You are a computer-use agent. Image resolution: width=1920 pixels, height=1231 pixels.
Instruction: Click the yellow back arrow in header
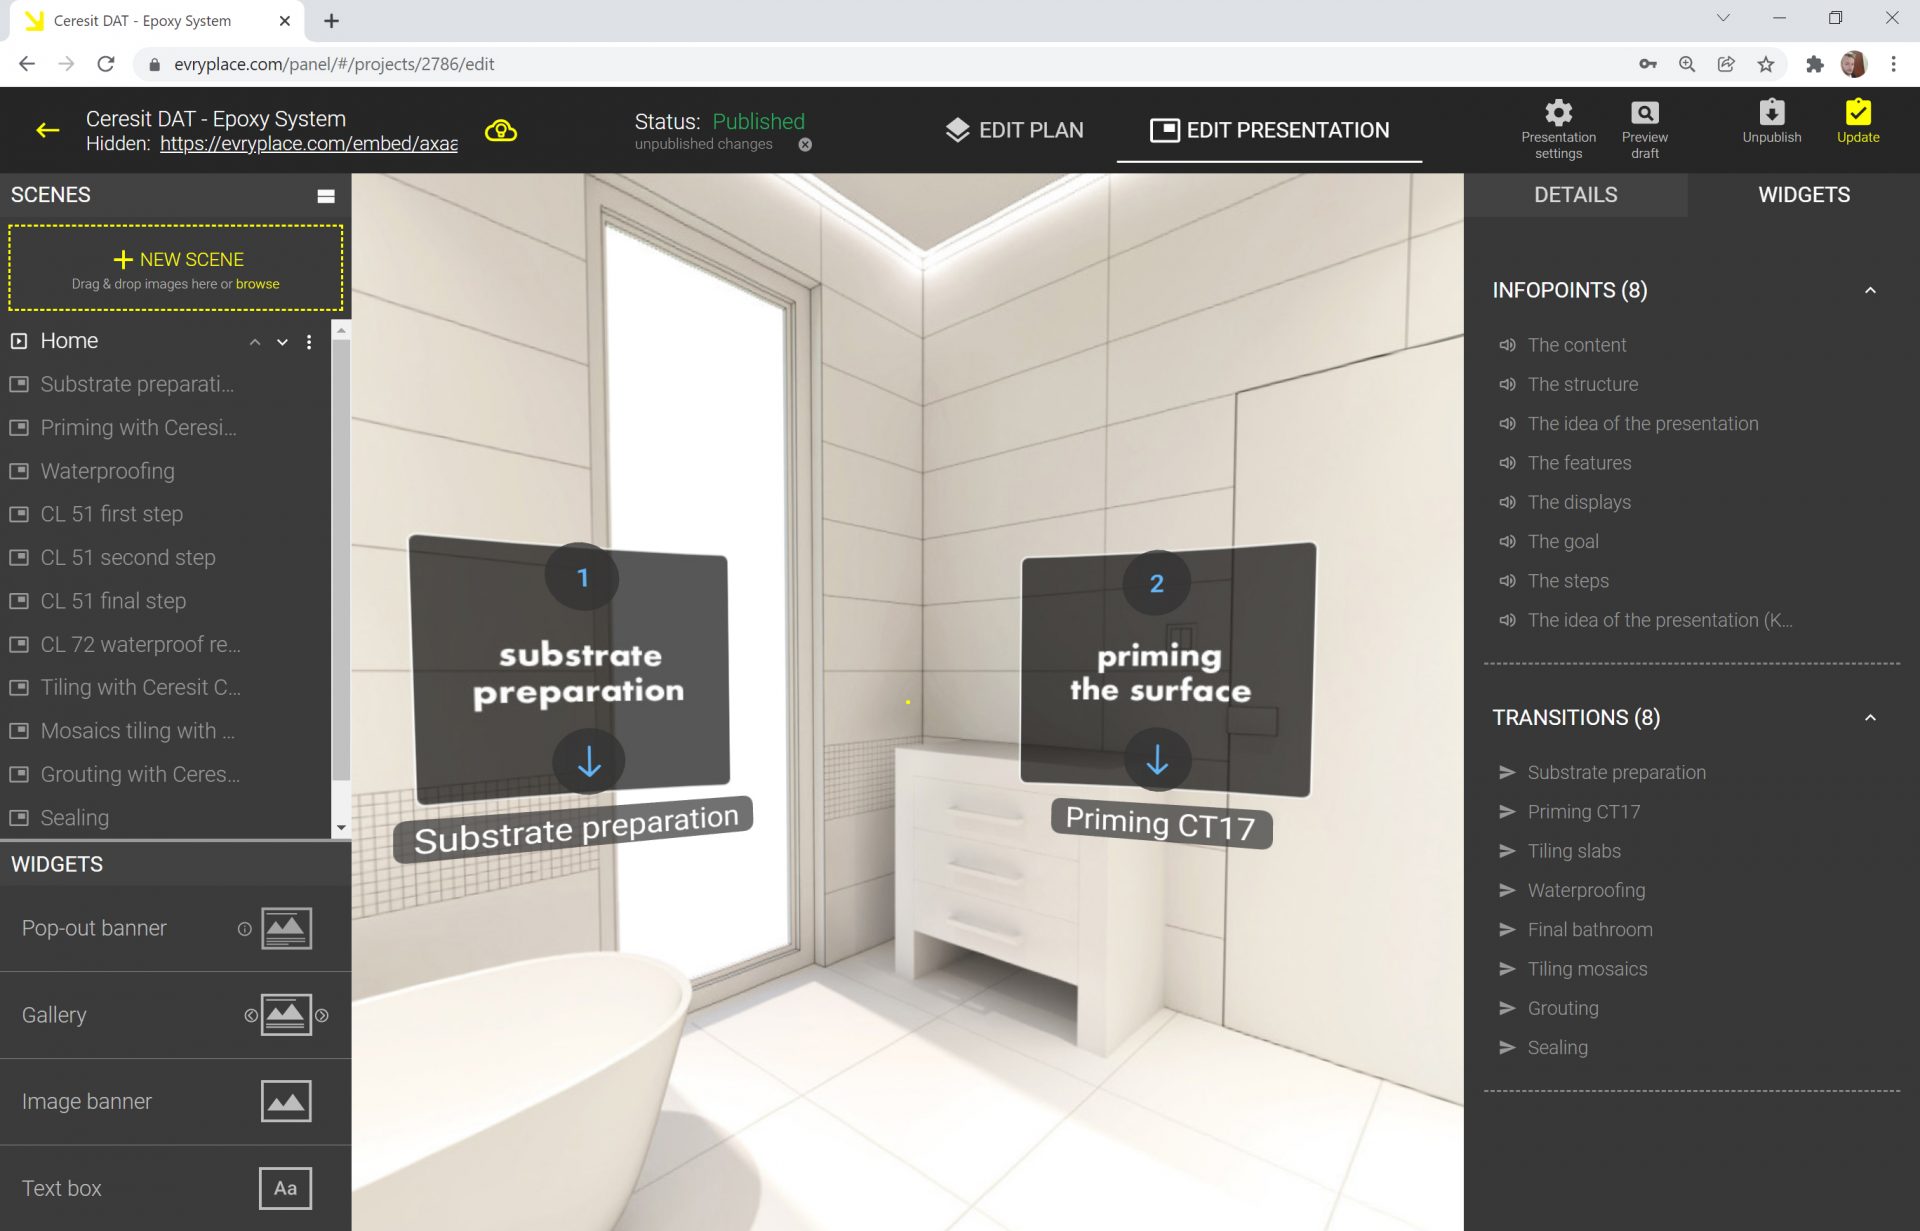point(48,130)
